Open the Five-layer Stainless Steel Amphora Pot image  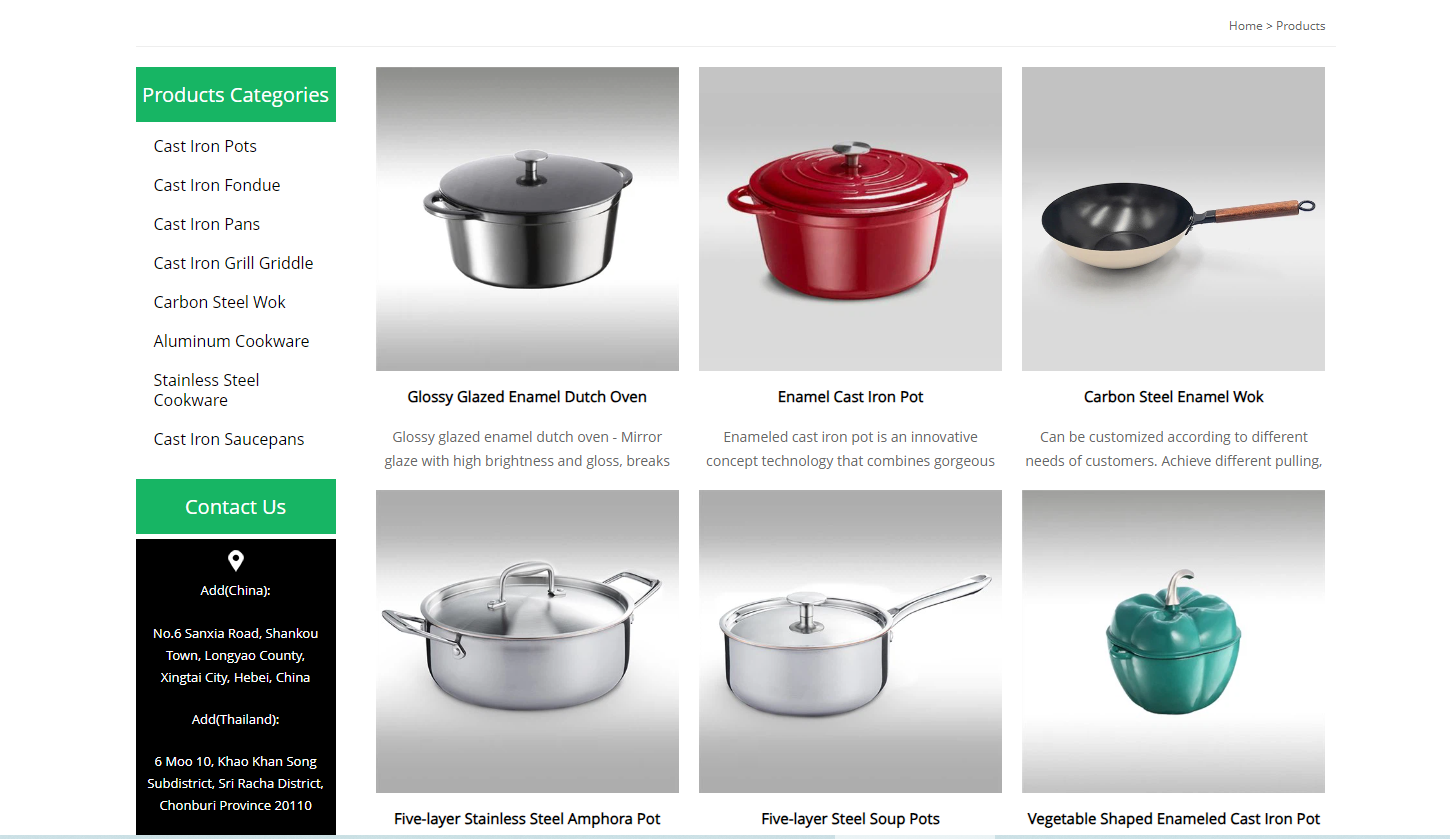click(x=527, y=641)
